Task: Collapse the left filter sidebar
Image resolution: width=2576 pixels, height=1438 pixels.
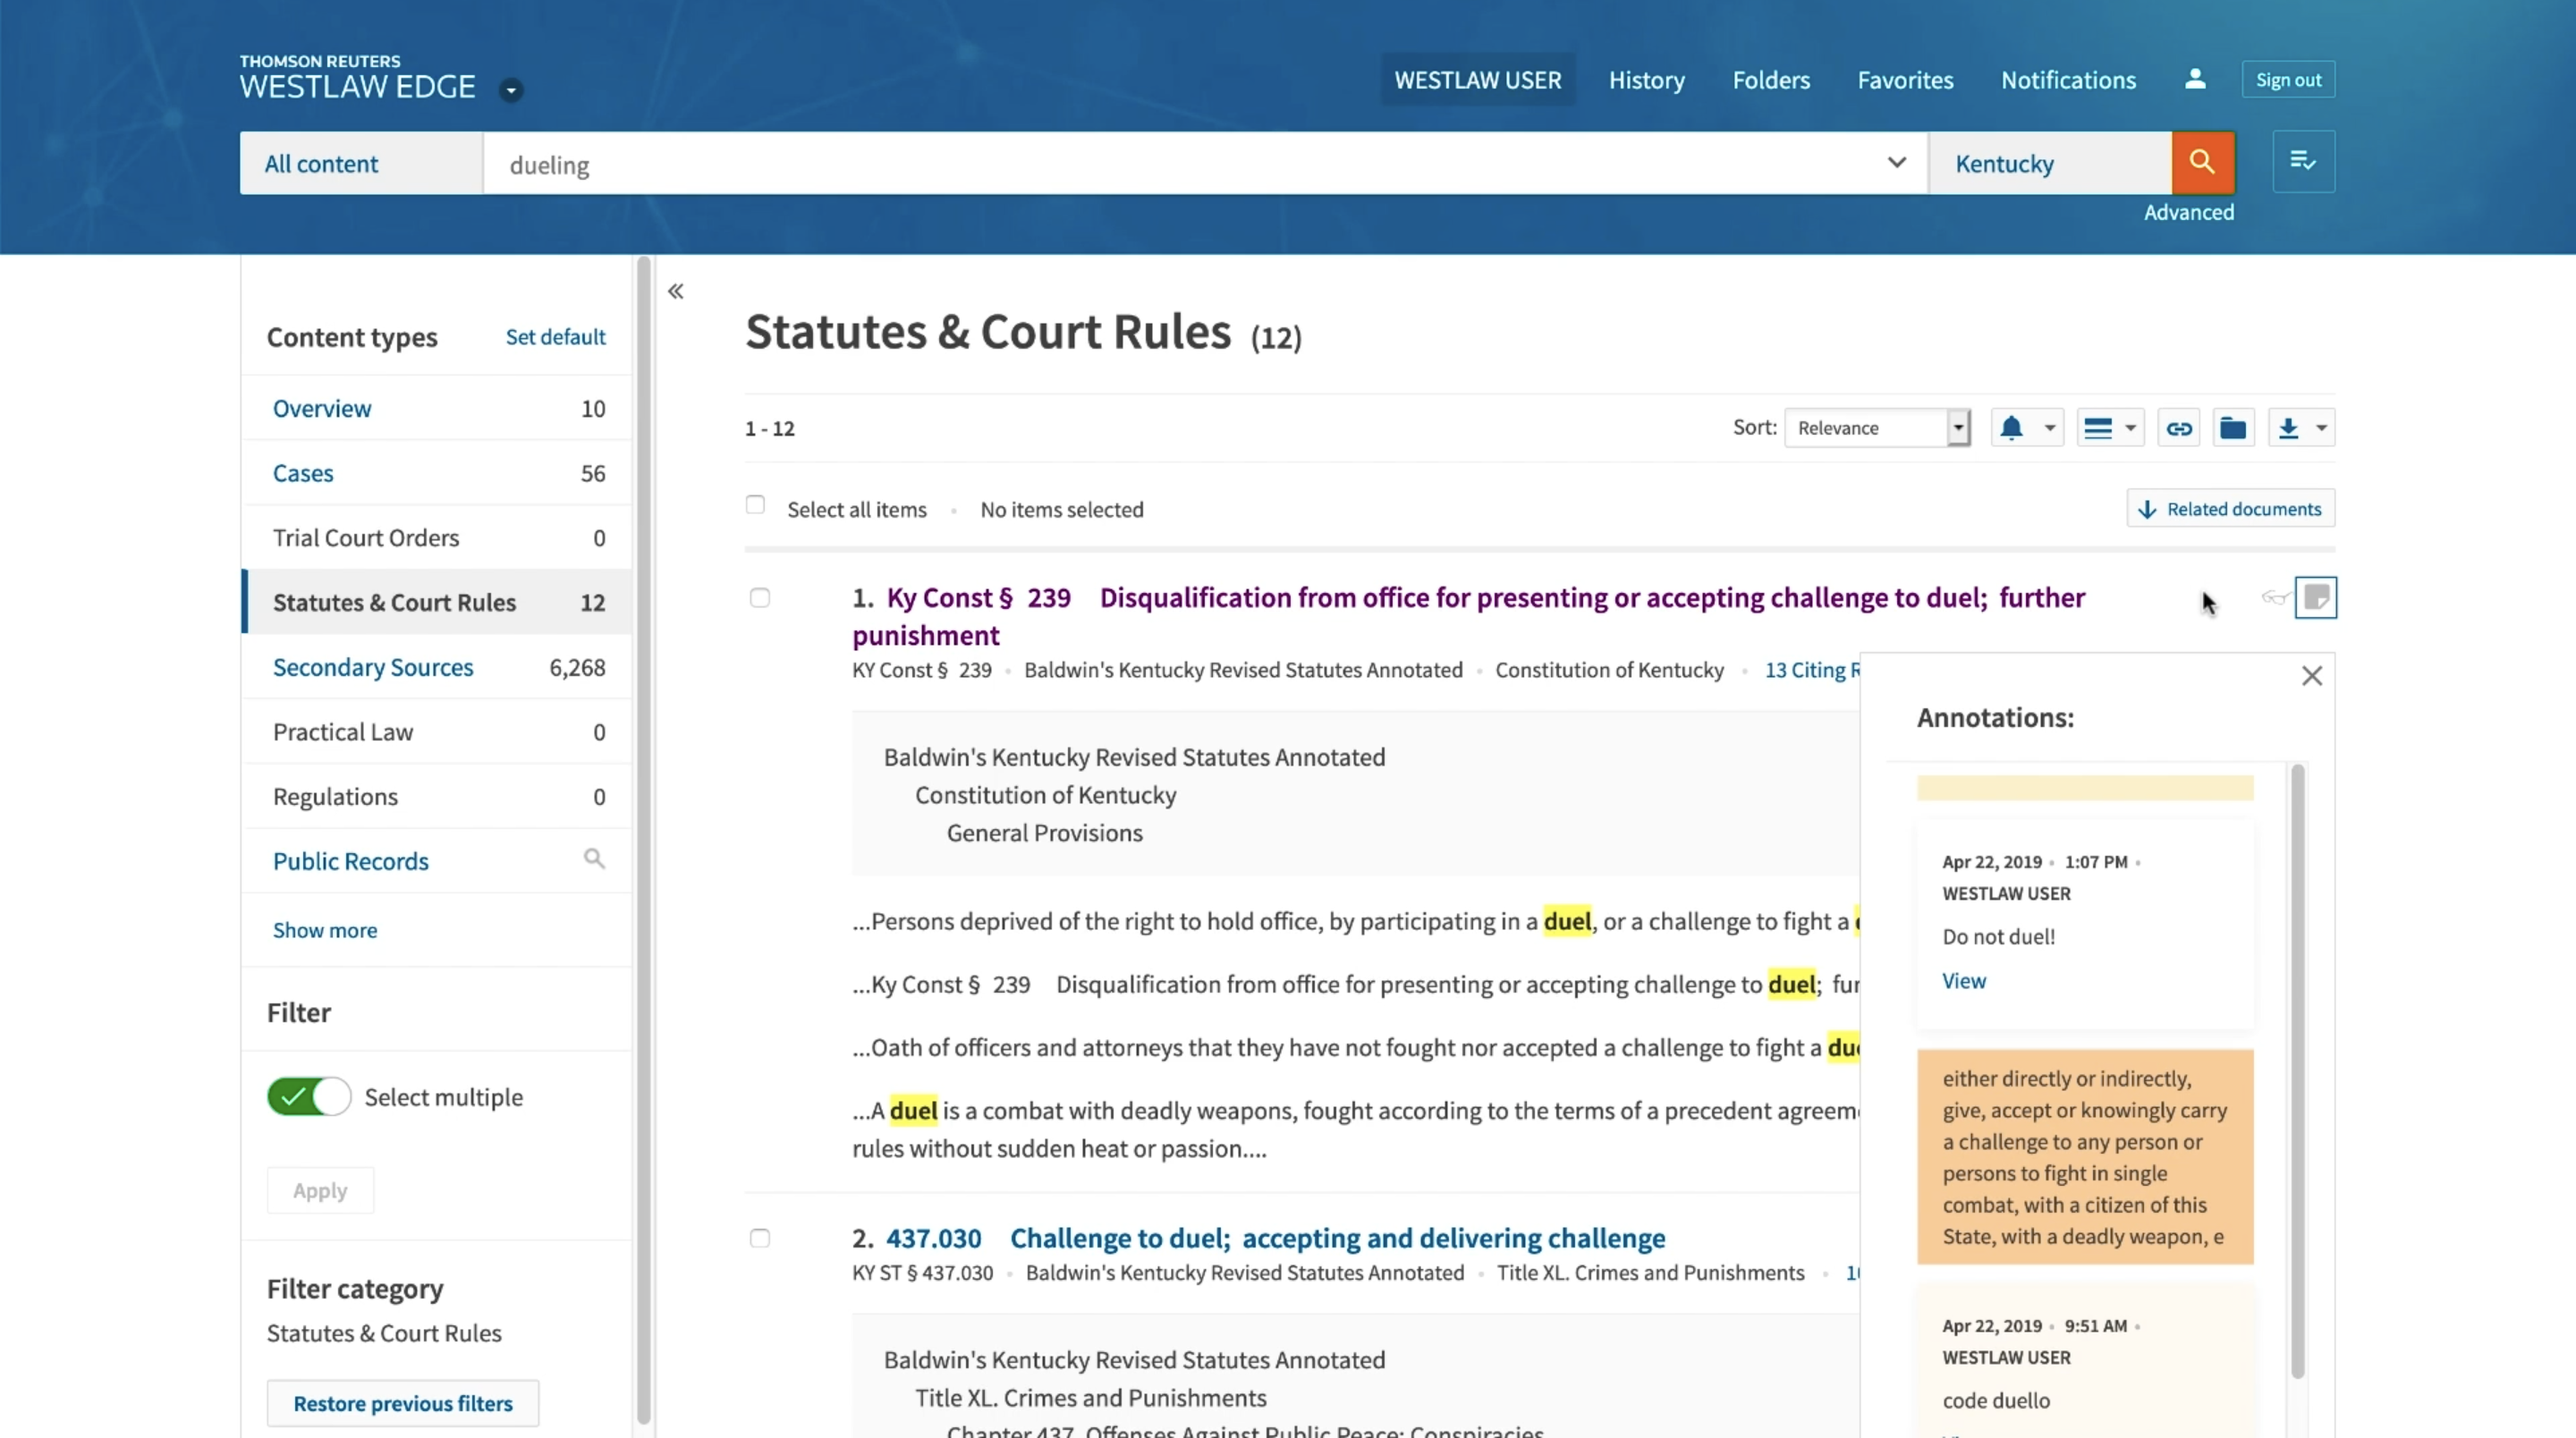Action: (x=676, y=291)
